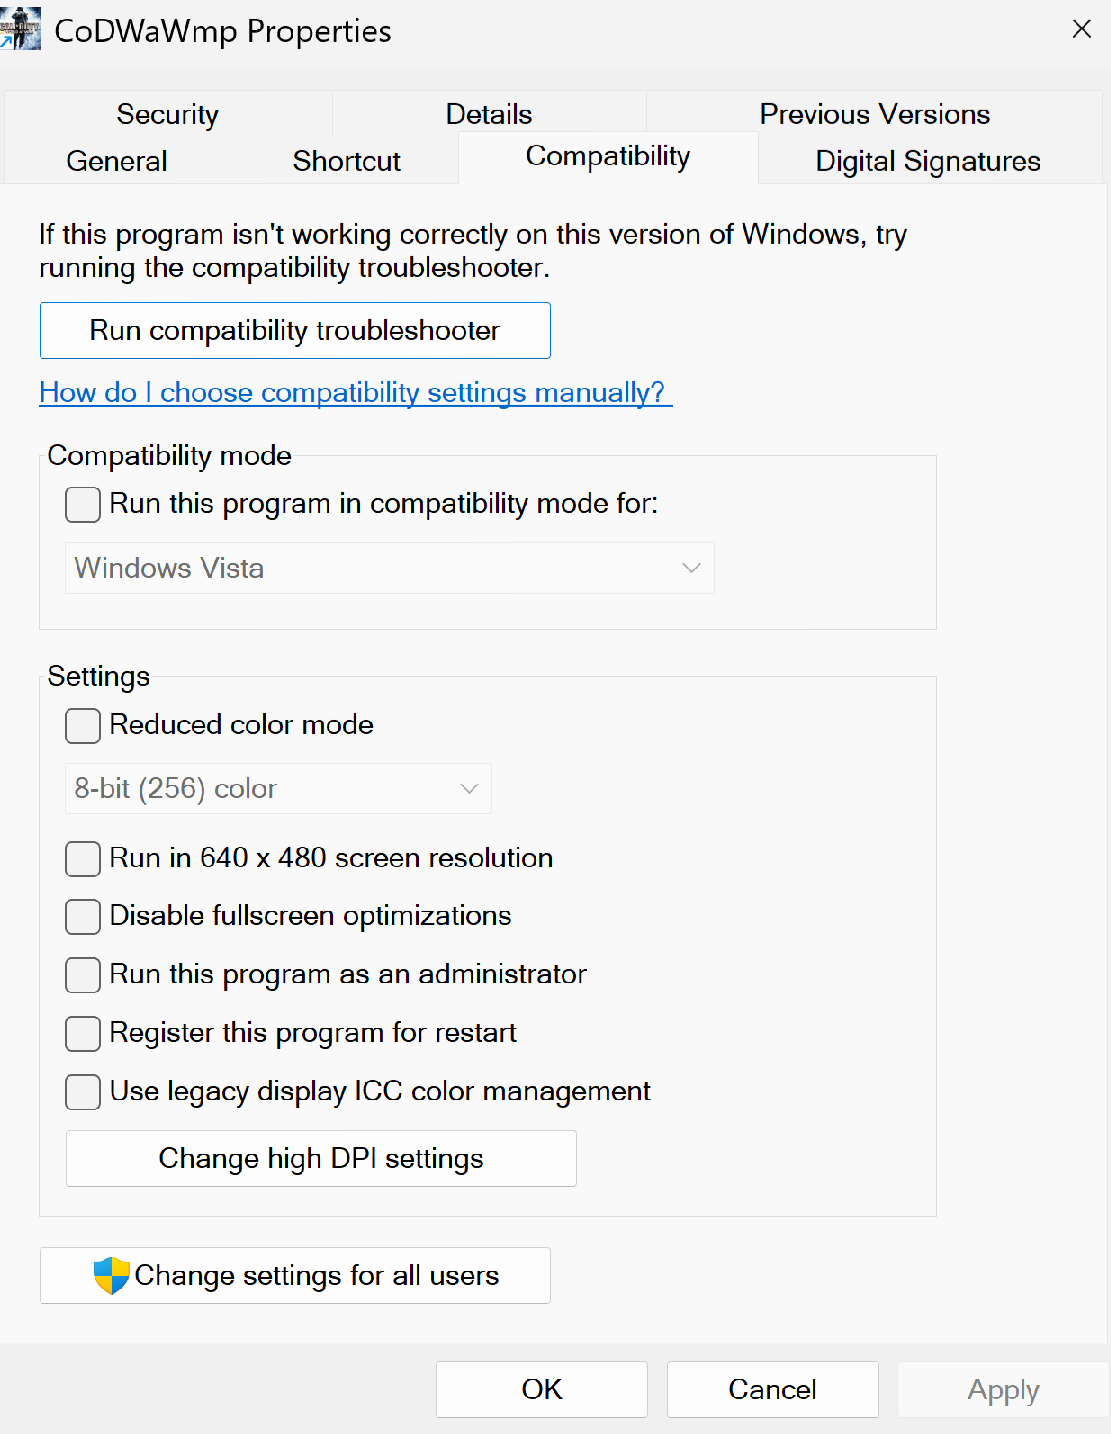Switch to the Security tab

pos(167,114)
